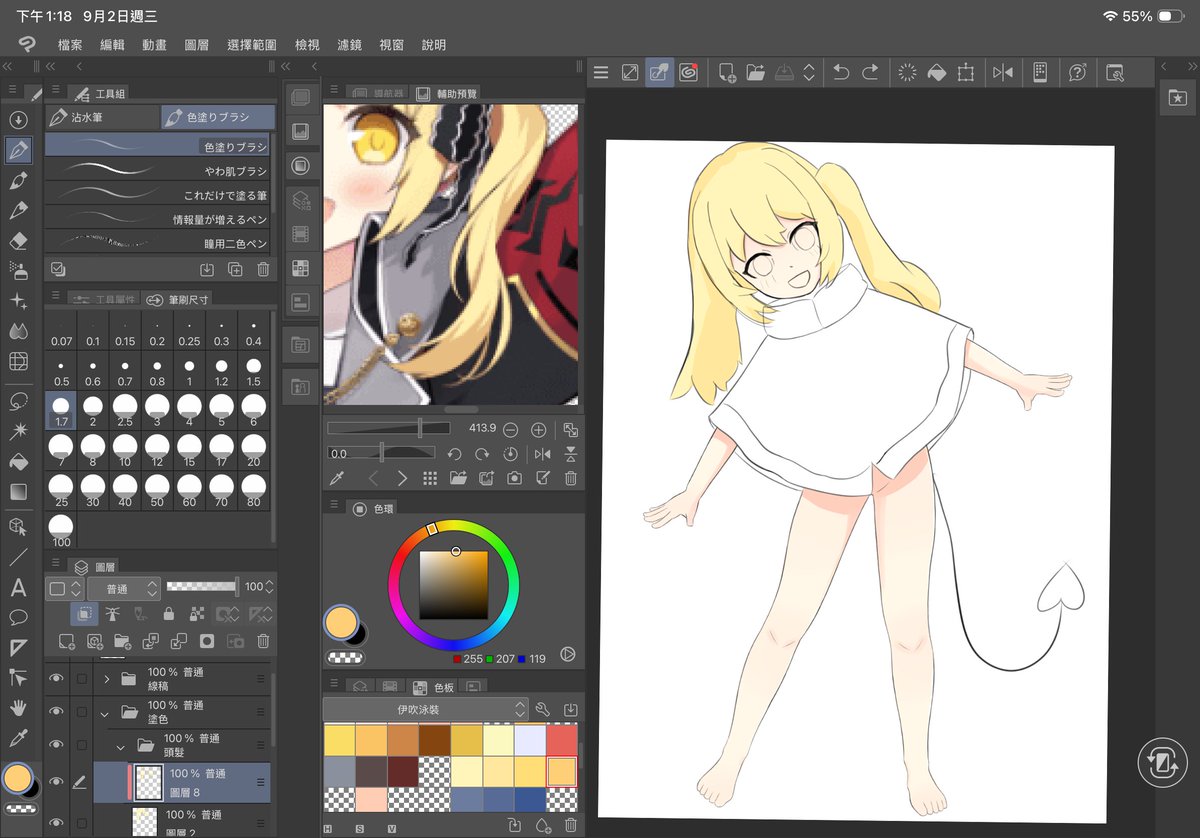This screenshot has width=1200, height=838.
Task: Choose brush size 100 preset
Action: point(61,529)
